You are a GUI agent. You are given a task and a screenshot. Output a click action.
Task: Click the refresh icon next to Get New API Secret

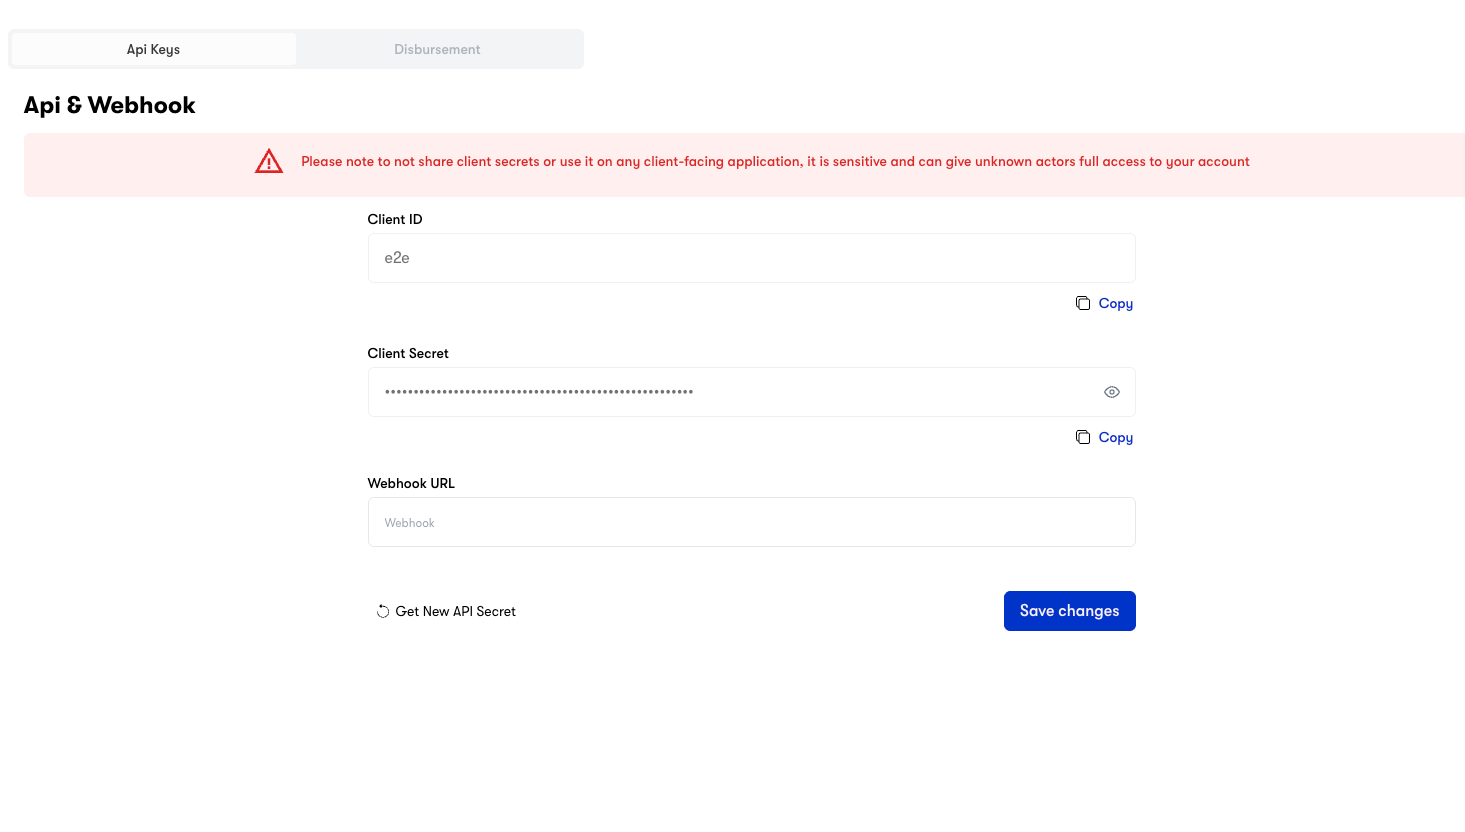pyautogui.click(x=383, y=610)
